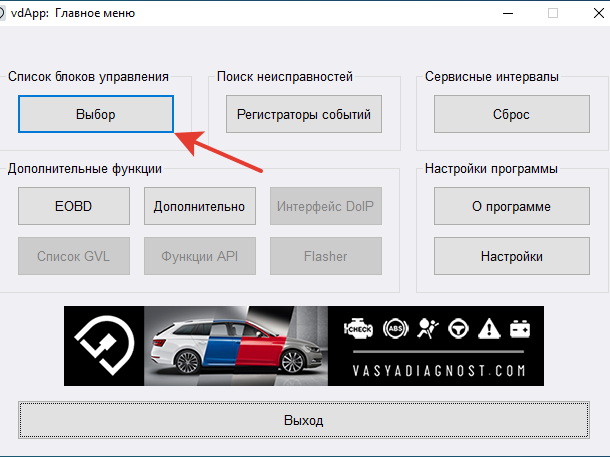Screen dimensions: 610x457
Task: Click the Список блоков управления group label
Action: 88,77
